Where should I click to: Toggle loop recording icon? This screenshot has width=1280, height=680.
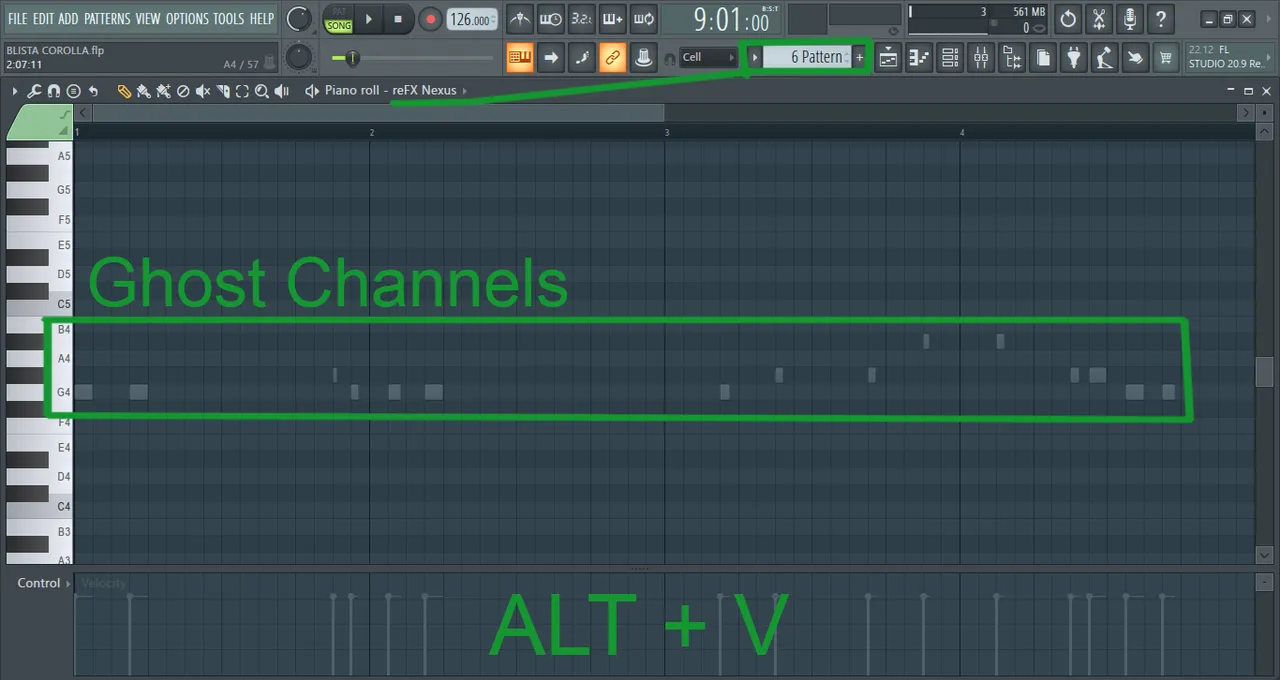[644, 19]
